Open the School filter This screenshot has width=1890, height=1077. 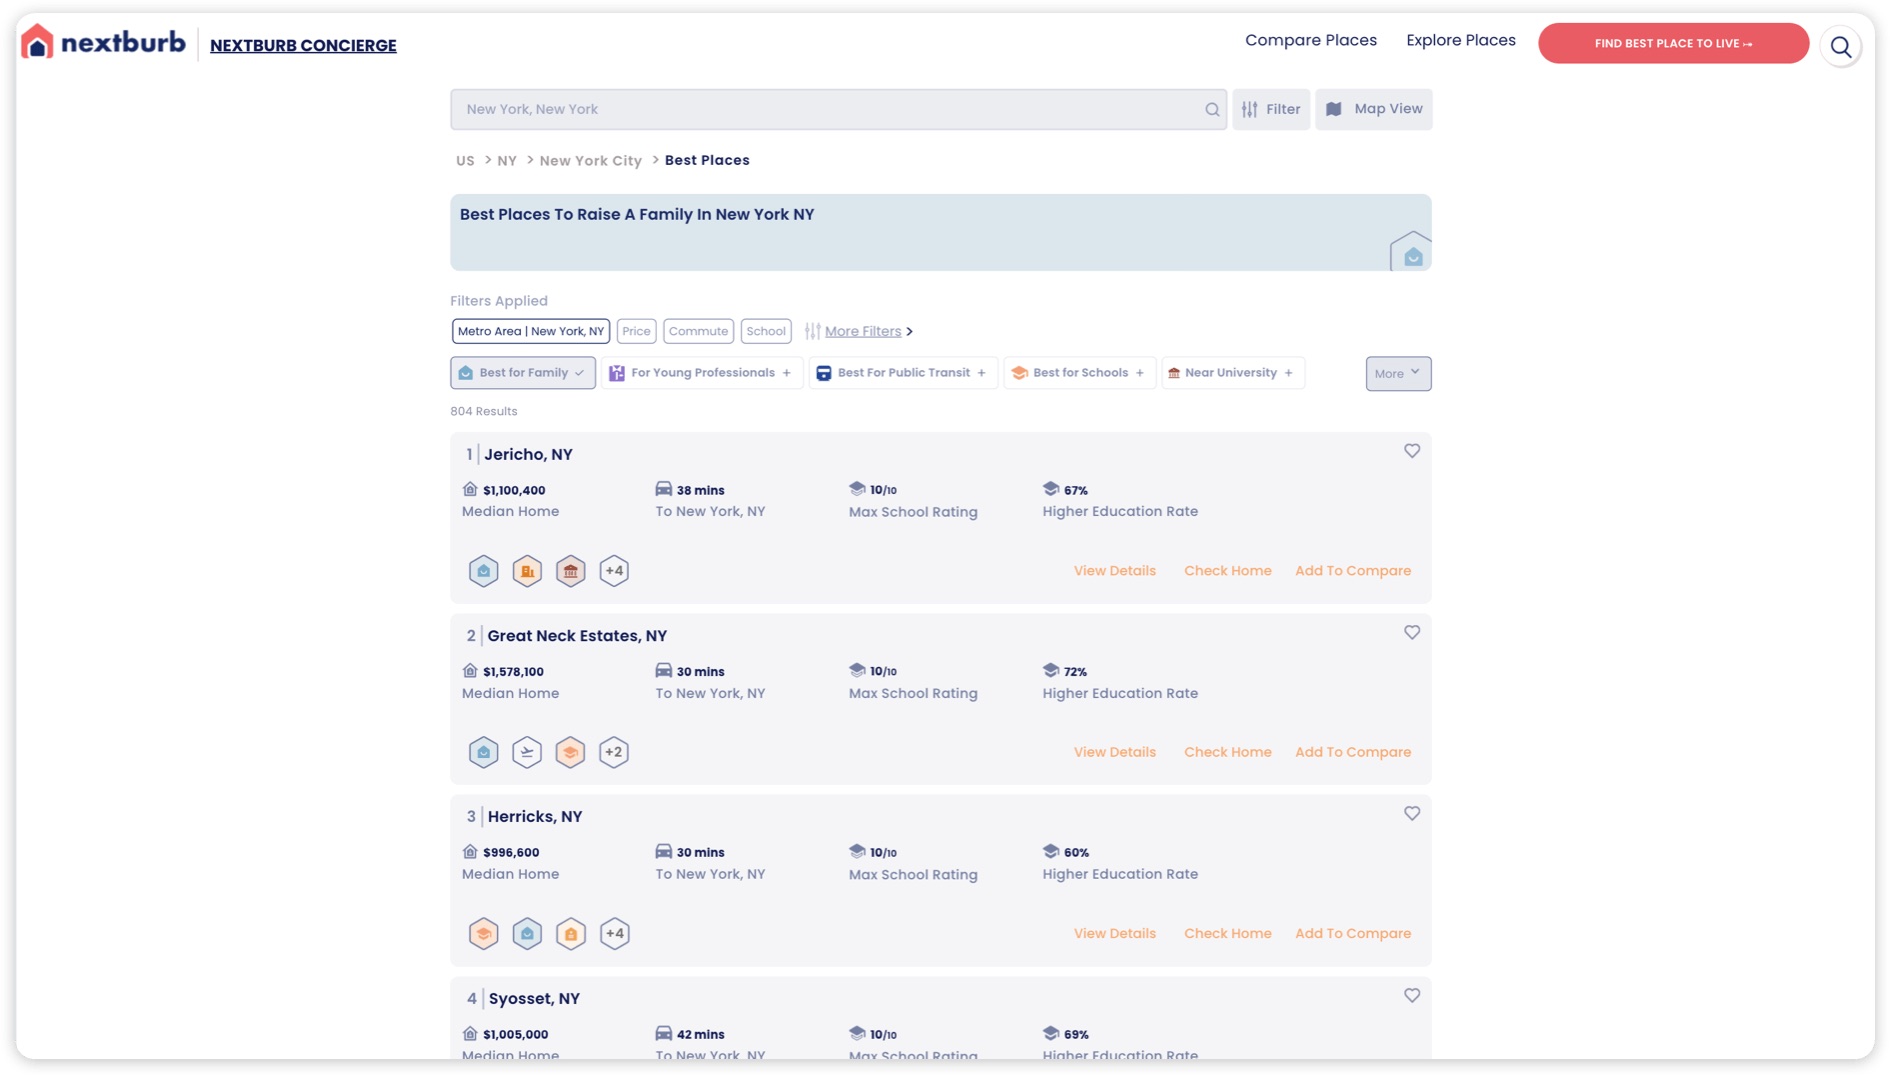click(x=766, y=331)
